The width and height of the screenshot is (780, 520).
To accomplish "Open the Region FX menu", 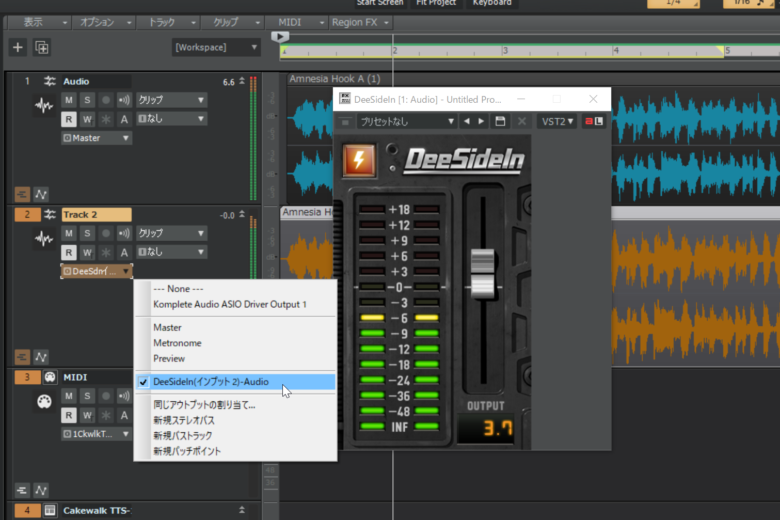I will pyautogui.click(x=361, y=22).
